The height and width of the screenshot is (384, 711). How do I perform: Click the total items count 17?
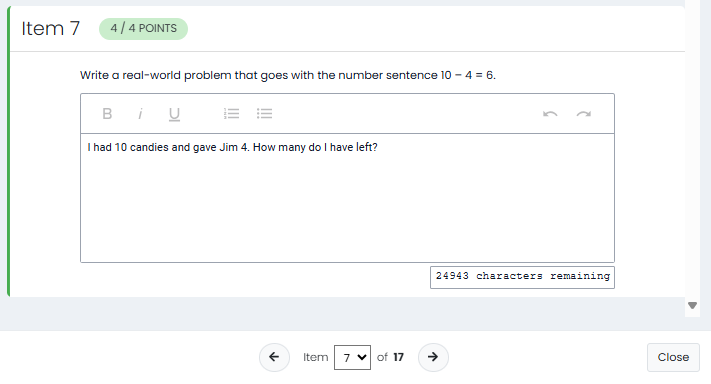click(x=399, y=357)
